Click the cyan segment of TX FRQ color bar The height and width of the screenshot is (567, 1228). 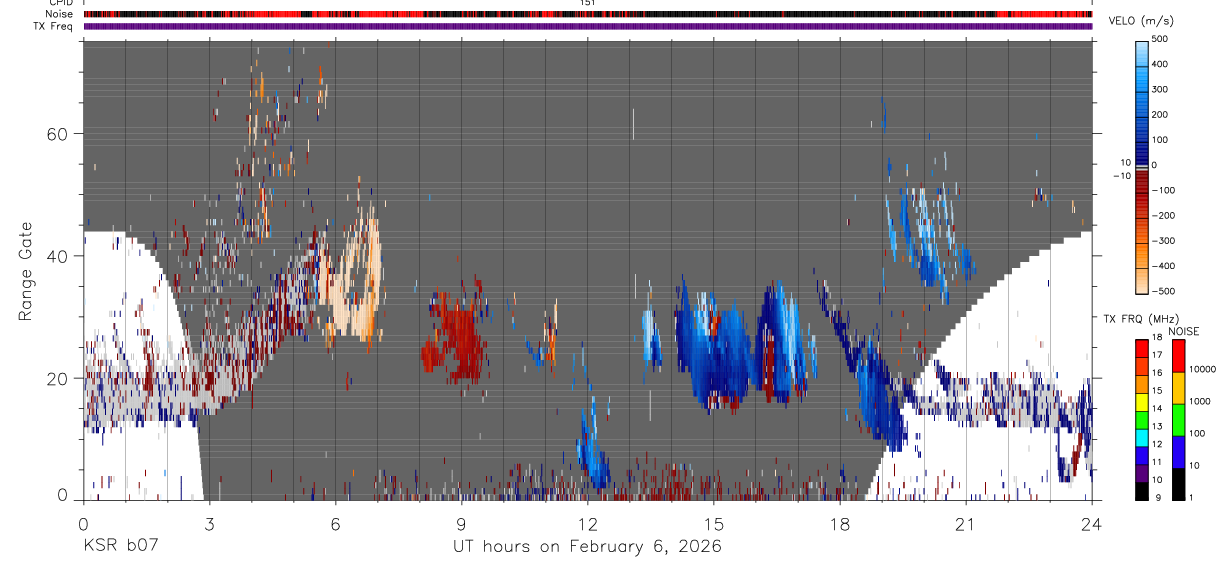point(1142,438)
